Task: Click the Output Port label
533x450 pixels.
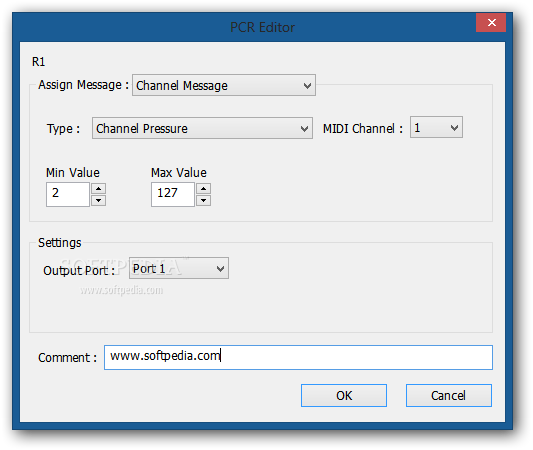Action: [x=79, y=271]
